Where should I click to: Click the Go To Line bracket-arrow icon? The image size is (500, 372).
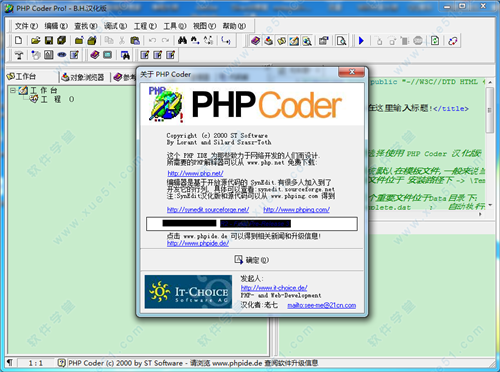pos(226,41)
